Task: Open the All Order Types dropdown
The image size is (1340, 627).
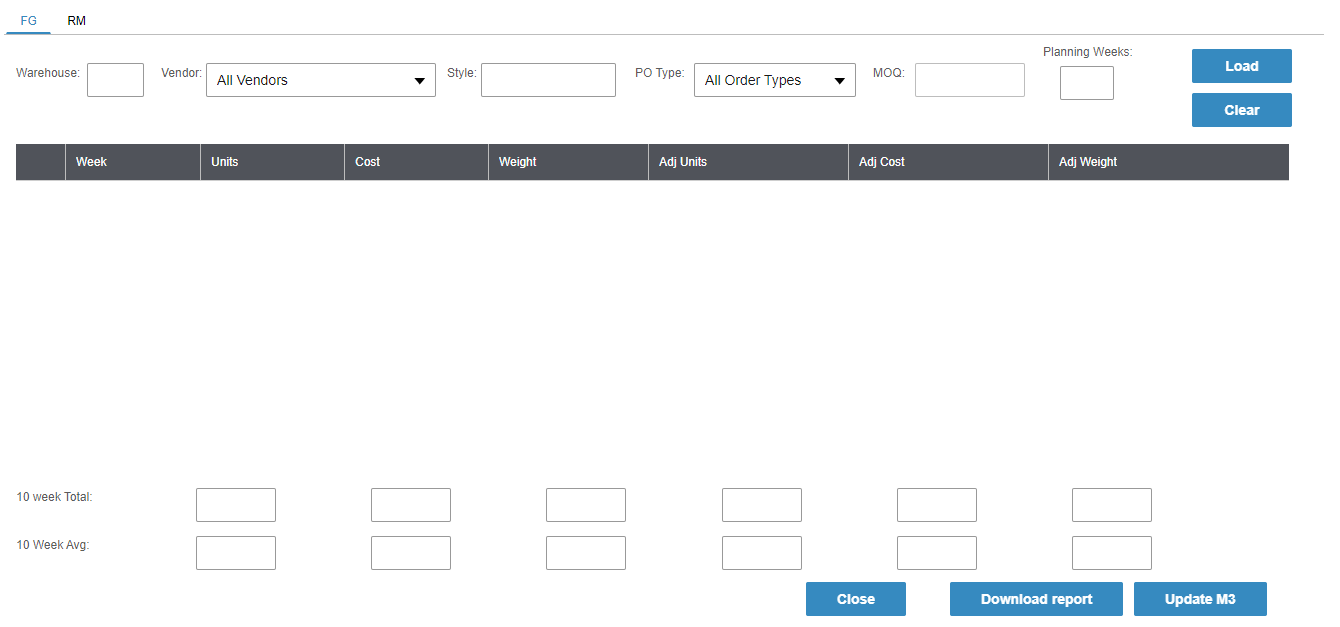Action: (x=775, y=80)
